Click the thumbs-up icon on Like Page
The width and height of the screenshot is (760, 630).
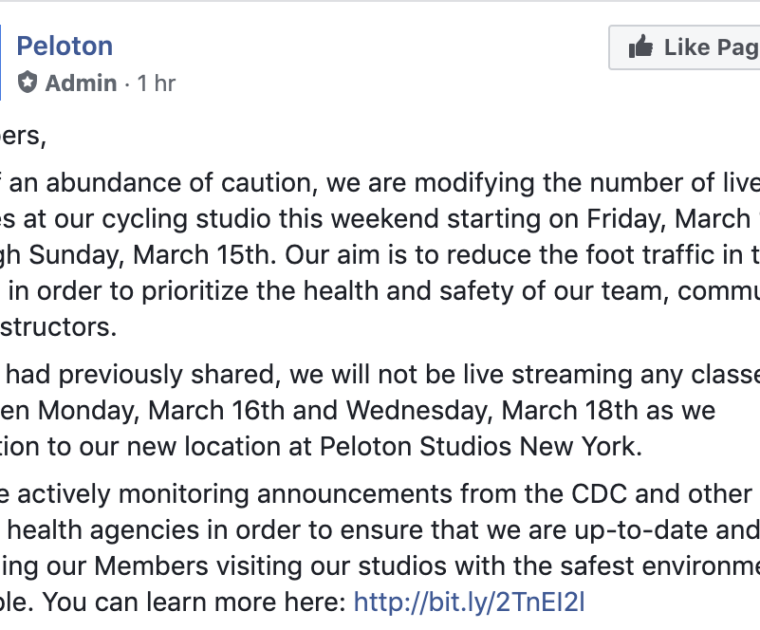[x=641, y=47]
